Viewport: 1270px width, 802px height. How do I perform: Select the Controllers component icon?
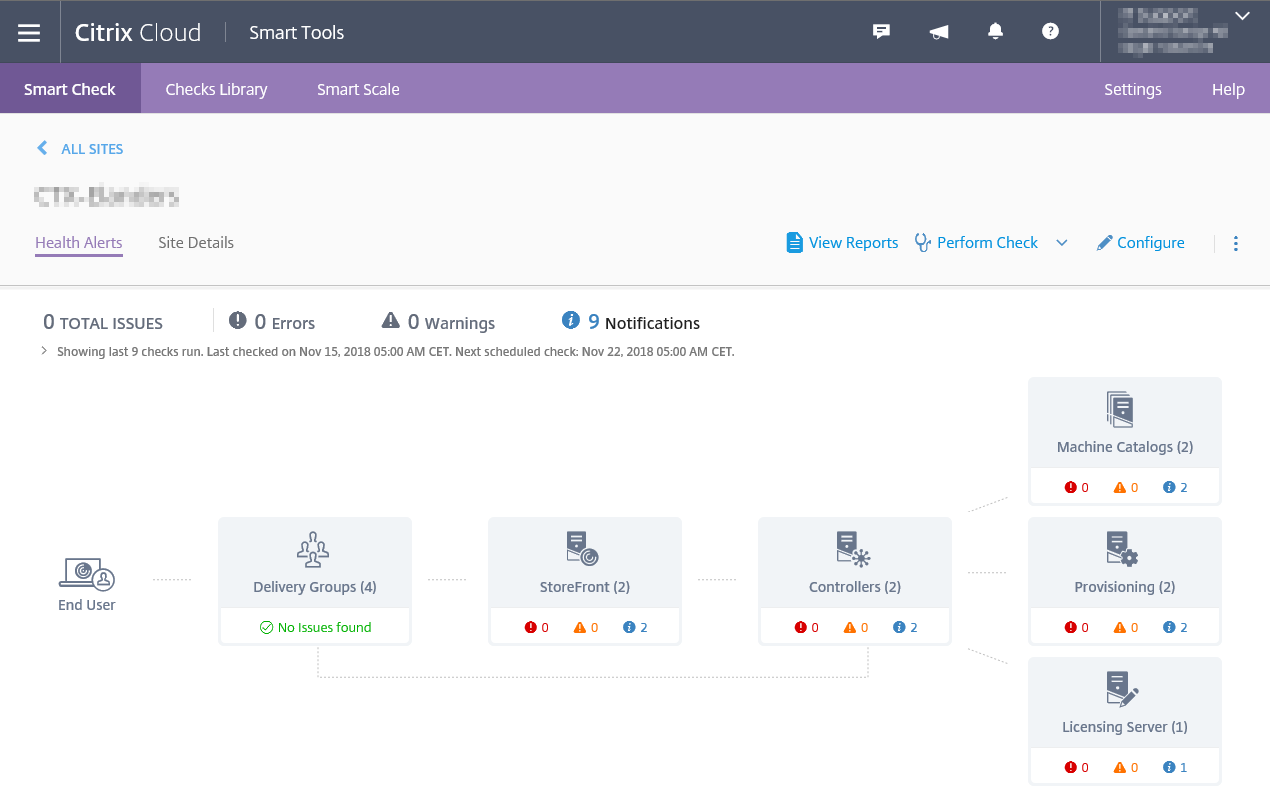853,549
